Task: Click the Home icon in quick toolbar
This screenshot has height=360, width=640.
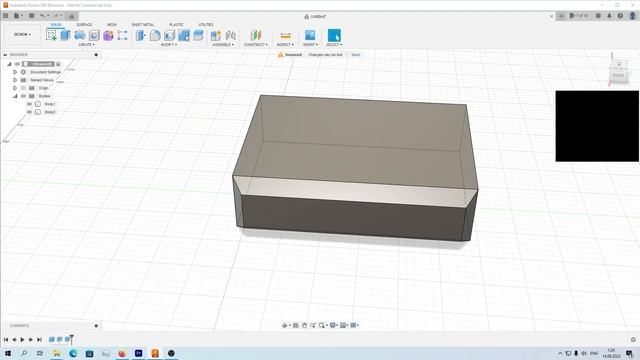Action: point(71,16)
